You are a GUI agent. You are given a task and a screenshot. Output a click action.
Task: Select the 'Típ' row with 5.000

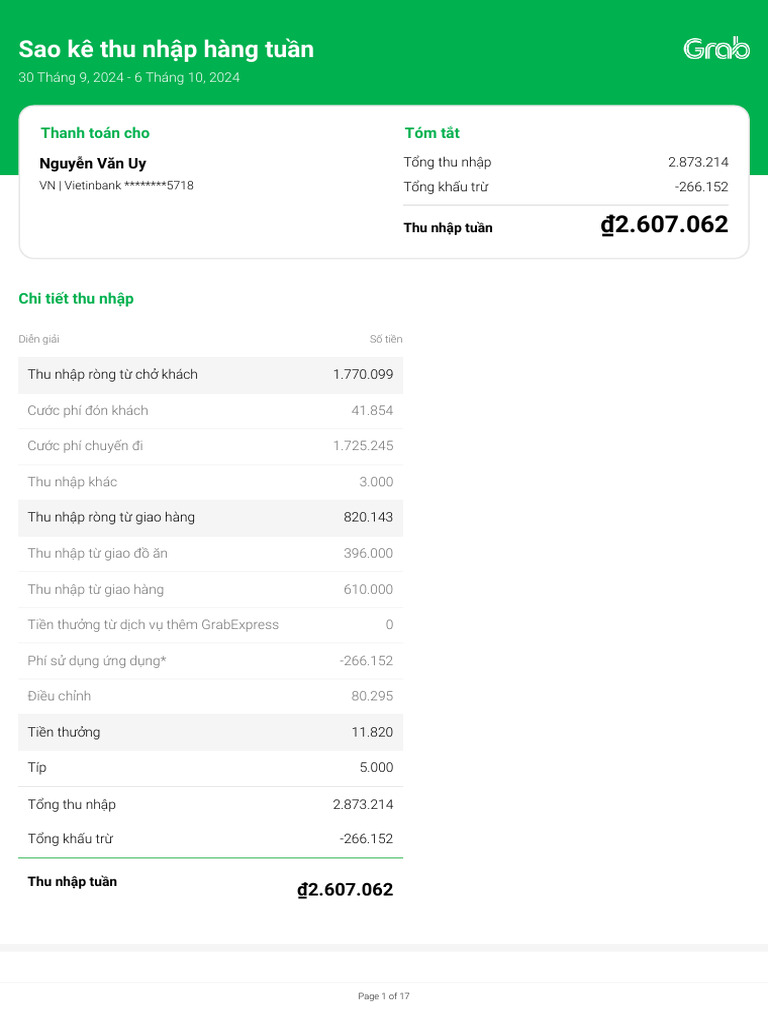pyautogui.click(x=210, y=768)
